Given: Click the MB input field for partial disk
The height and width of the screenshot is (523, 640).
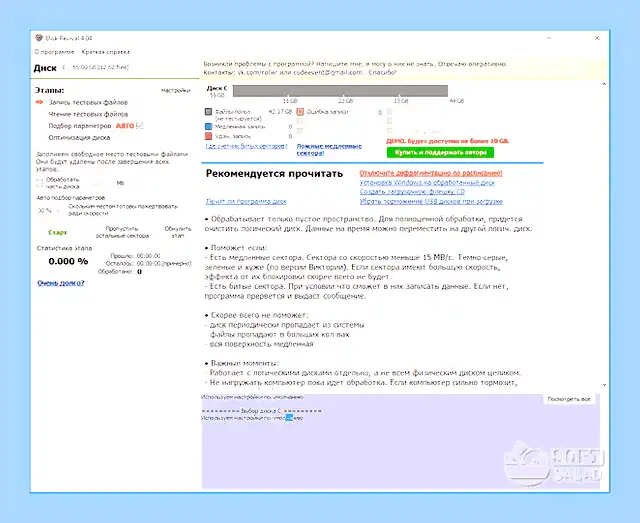Looking at the screenshot, I should pos(98,183).
